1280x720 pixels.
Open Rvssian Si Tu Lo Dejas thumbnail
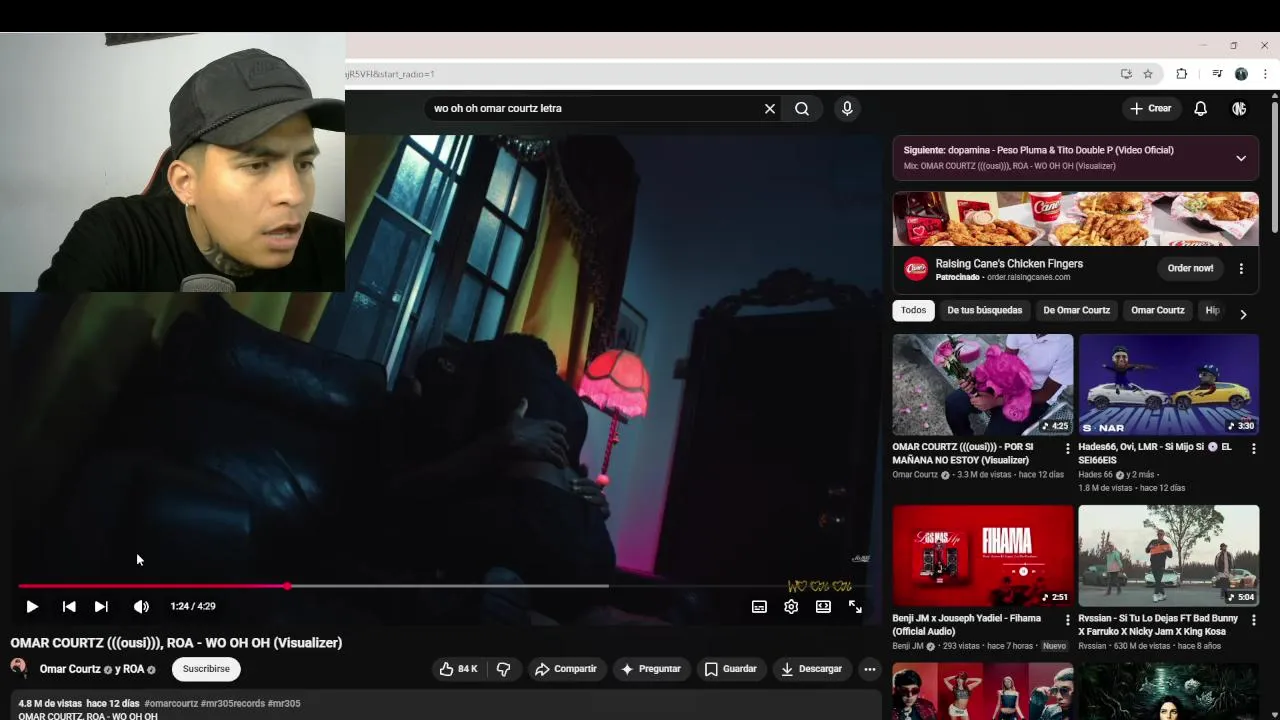[x=1168, y=555]
